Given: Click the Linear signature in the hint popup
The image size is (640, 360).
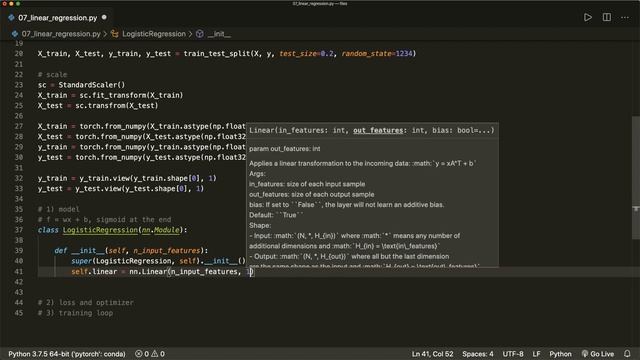Looking at the screenshot, I should pyautogui.click(x=371, y=130).
